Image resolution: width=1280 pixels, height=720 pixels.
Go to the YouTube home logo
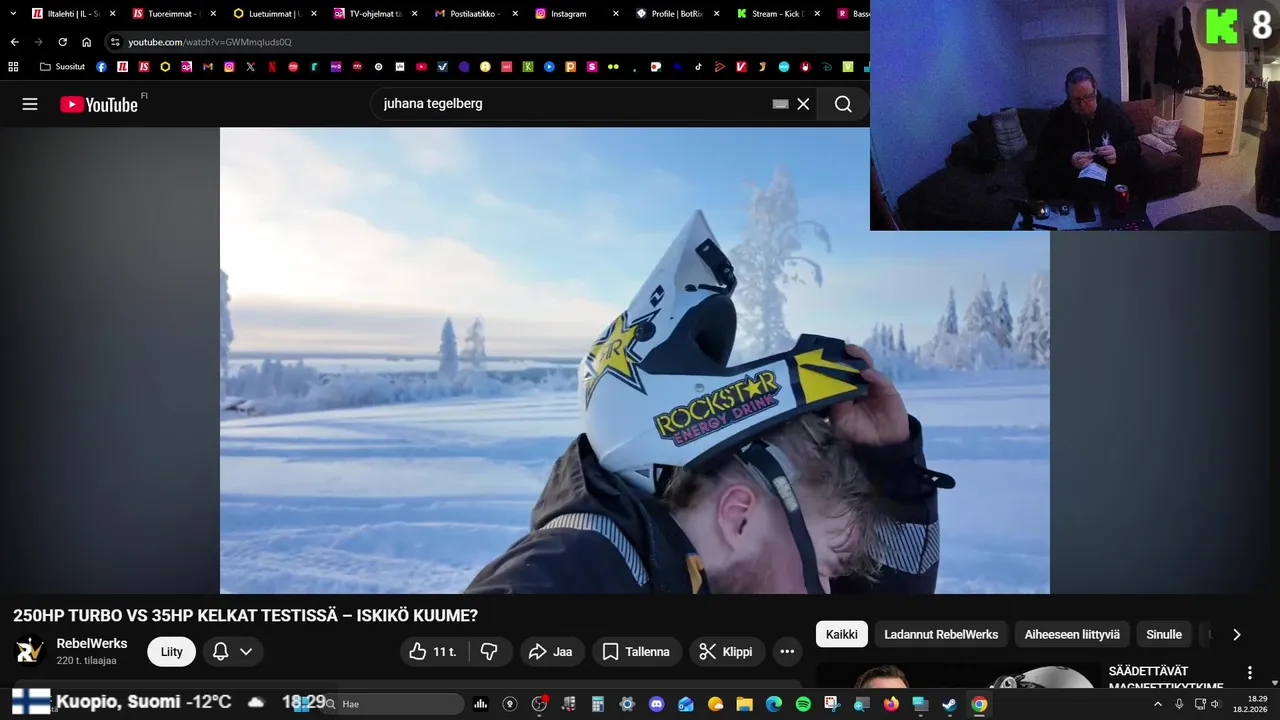[x=98, y=104]
